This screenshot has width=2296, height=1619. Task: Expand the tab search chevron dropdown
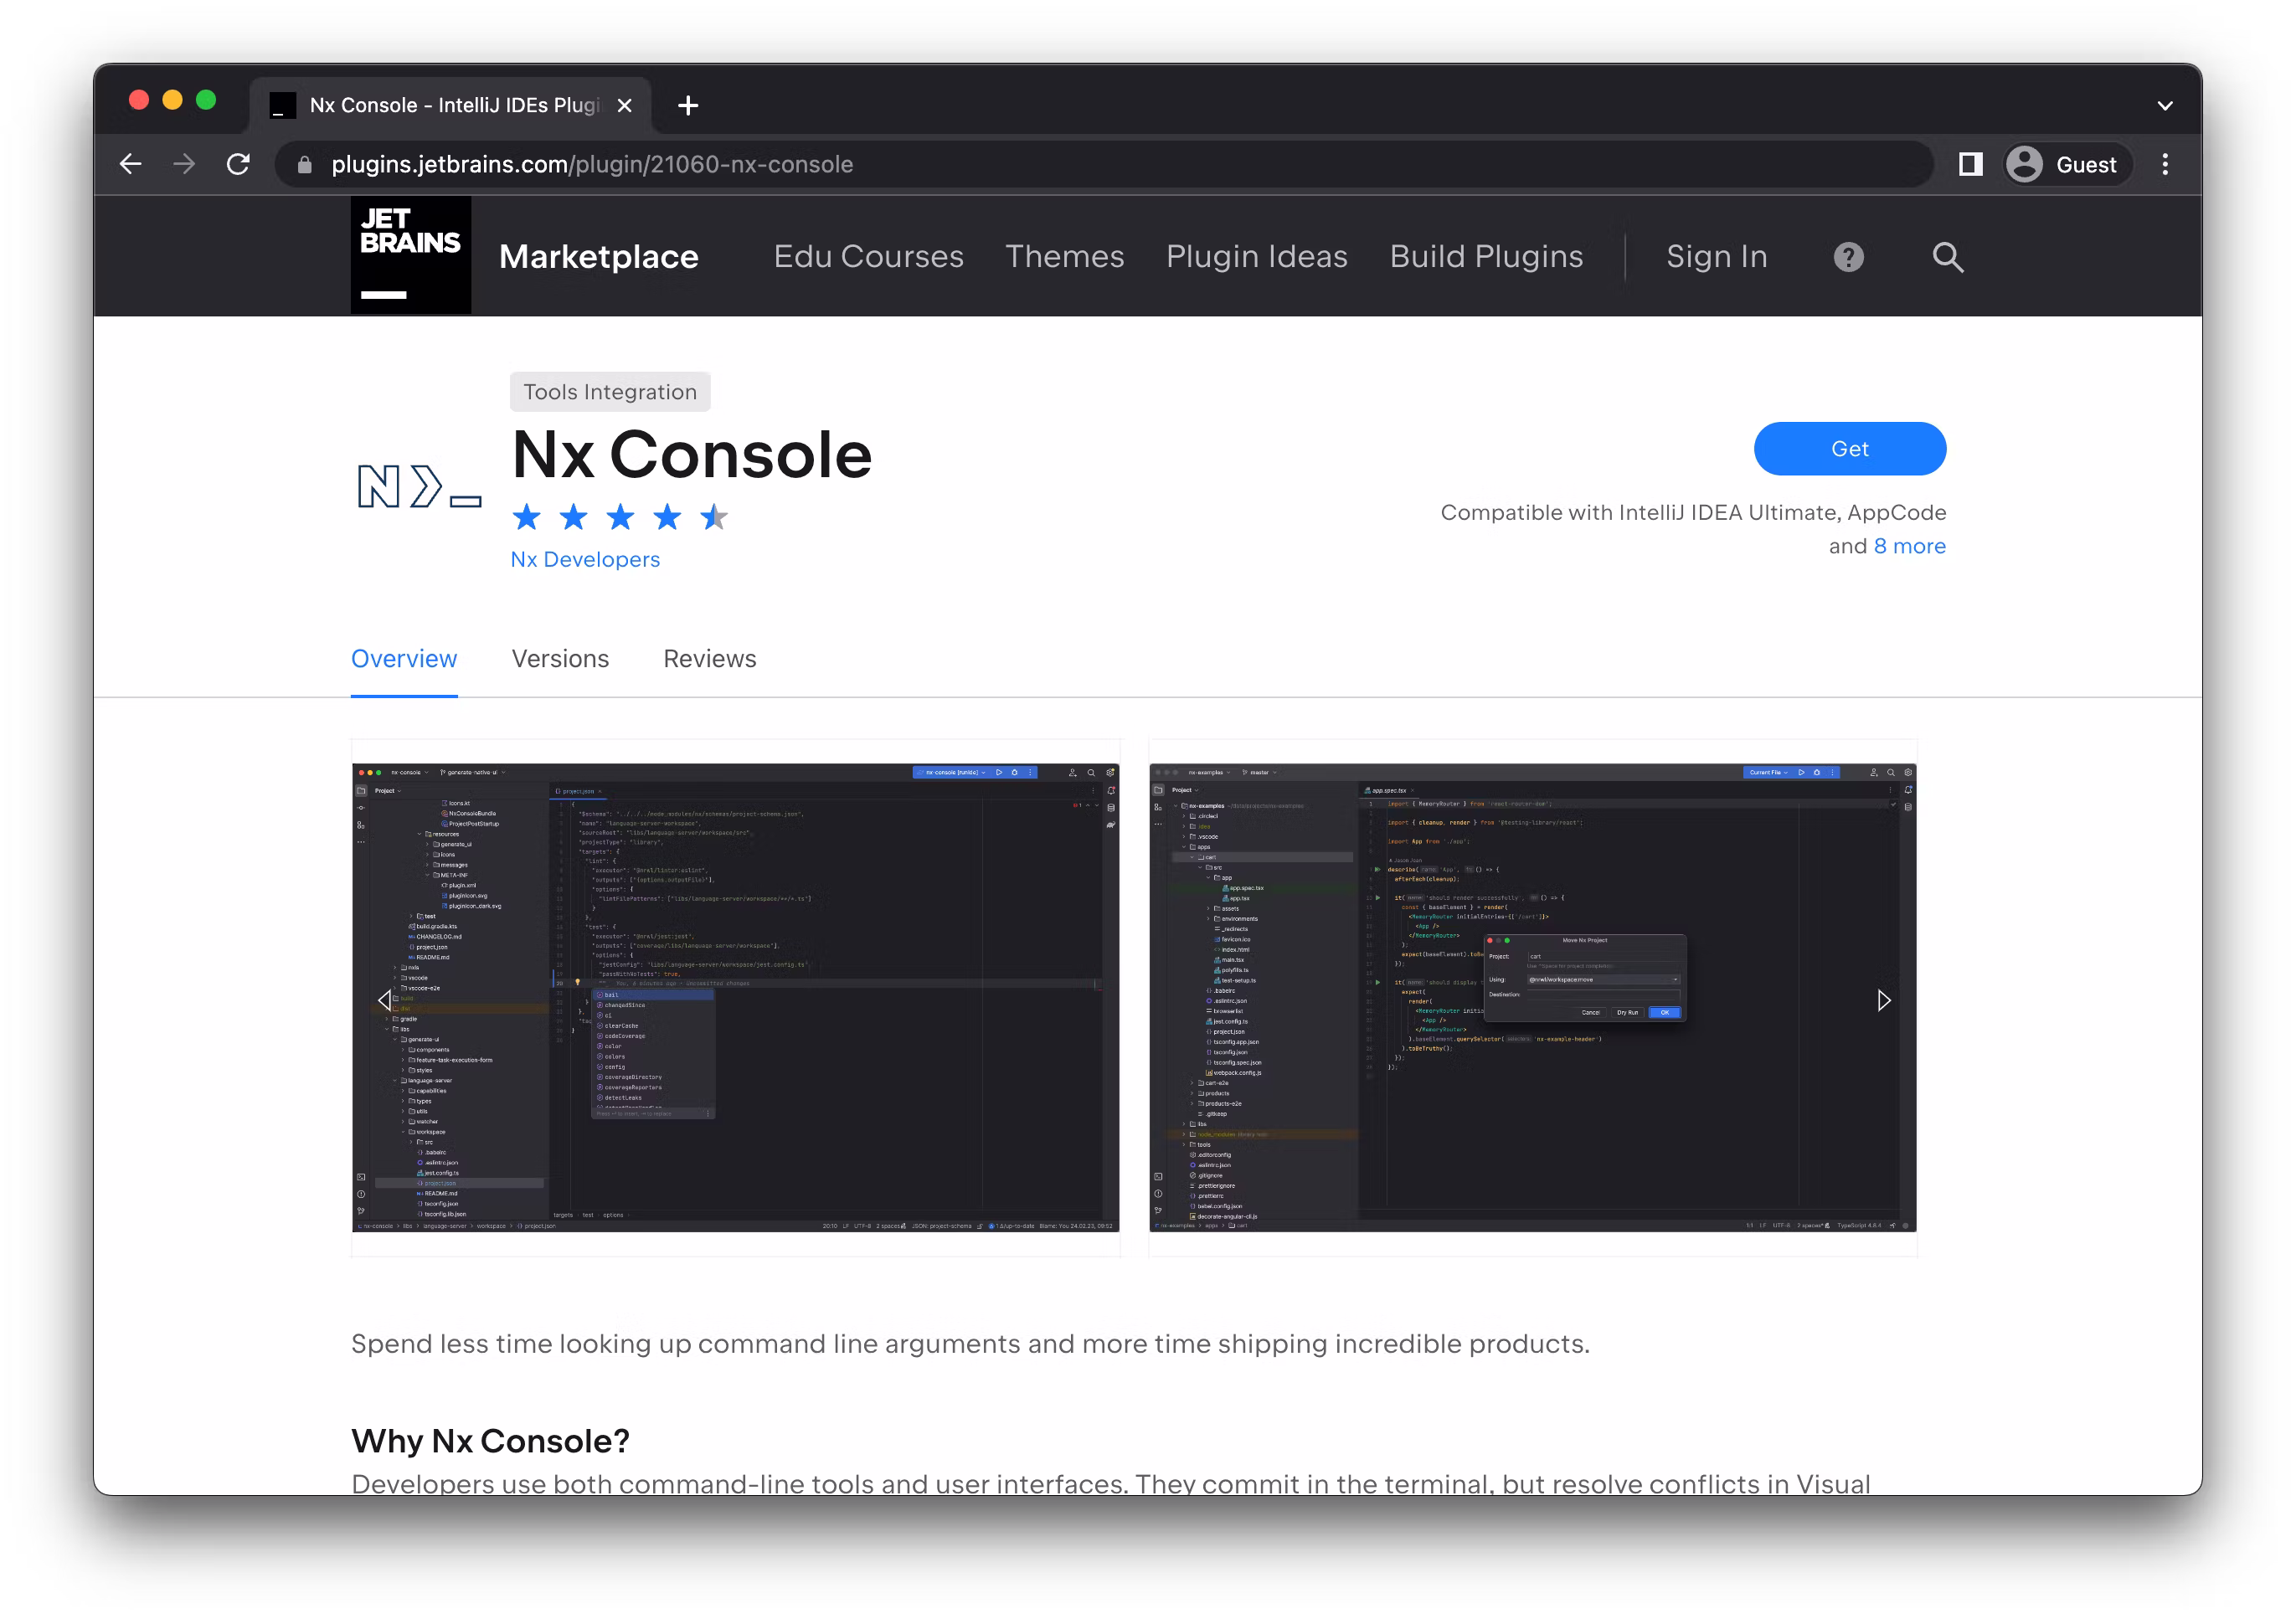pos(2165,105)
